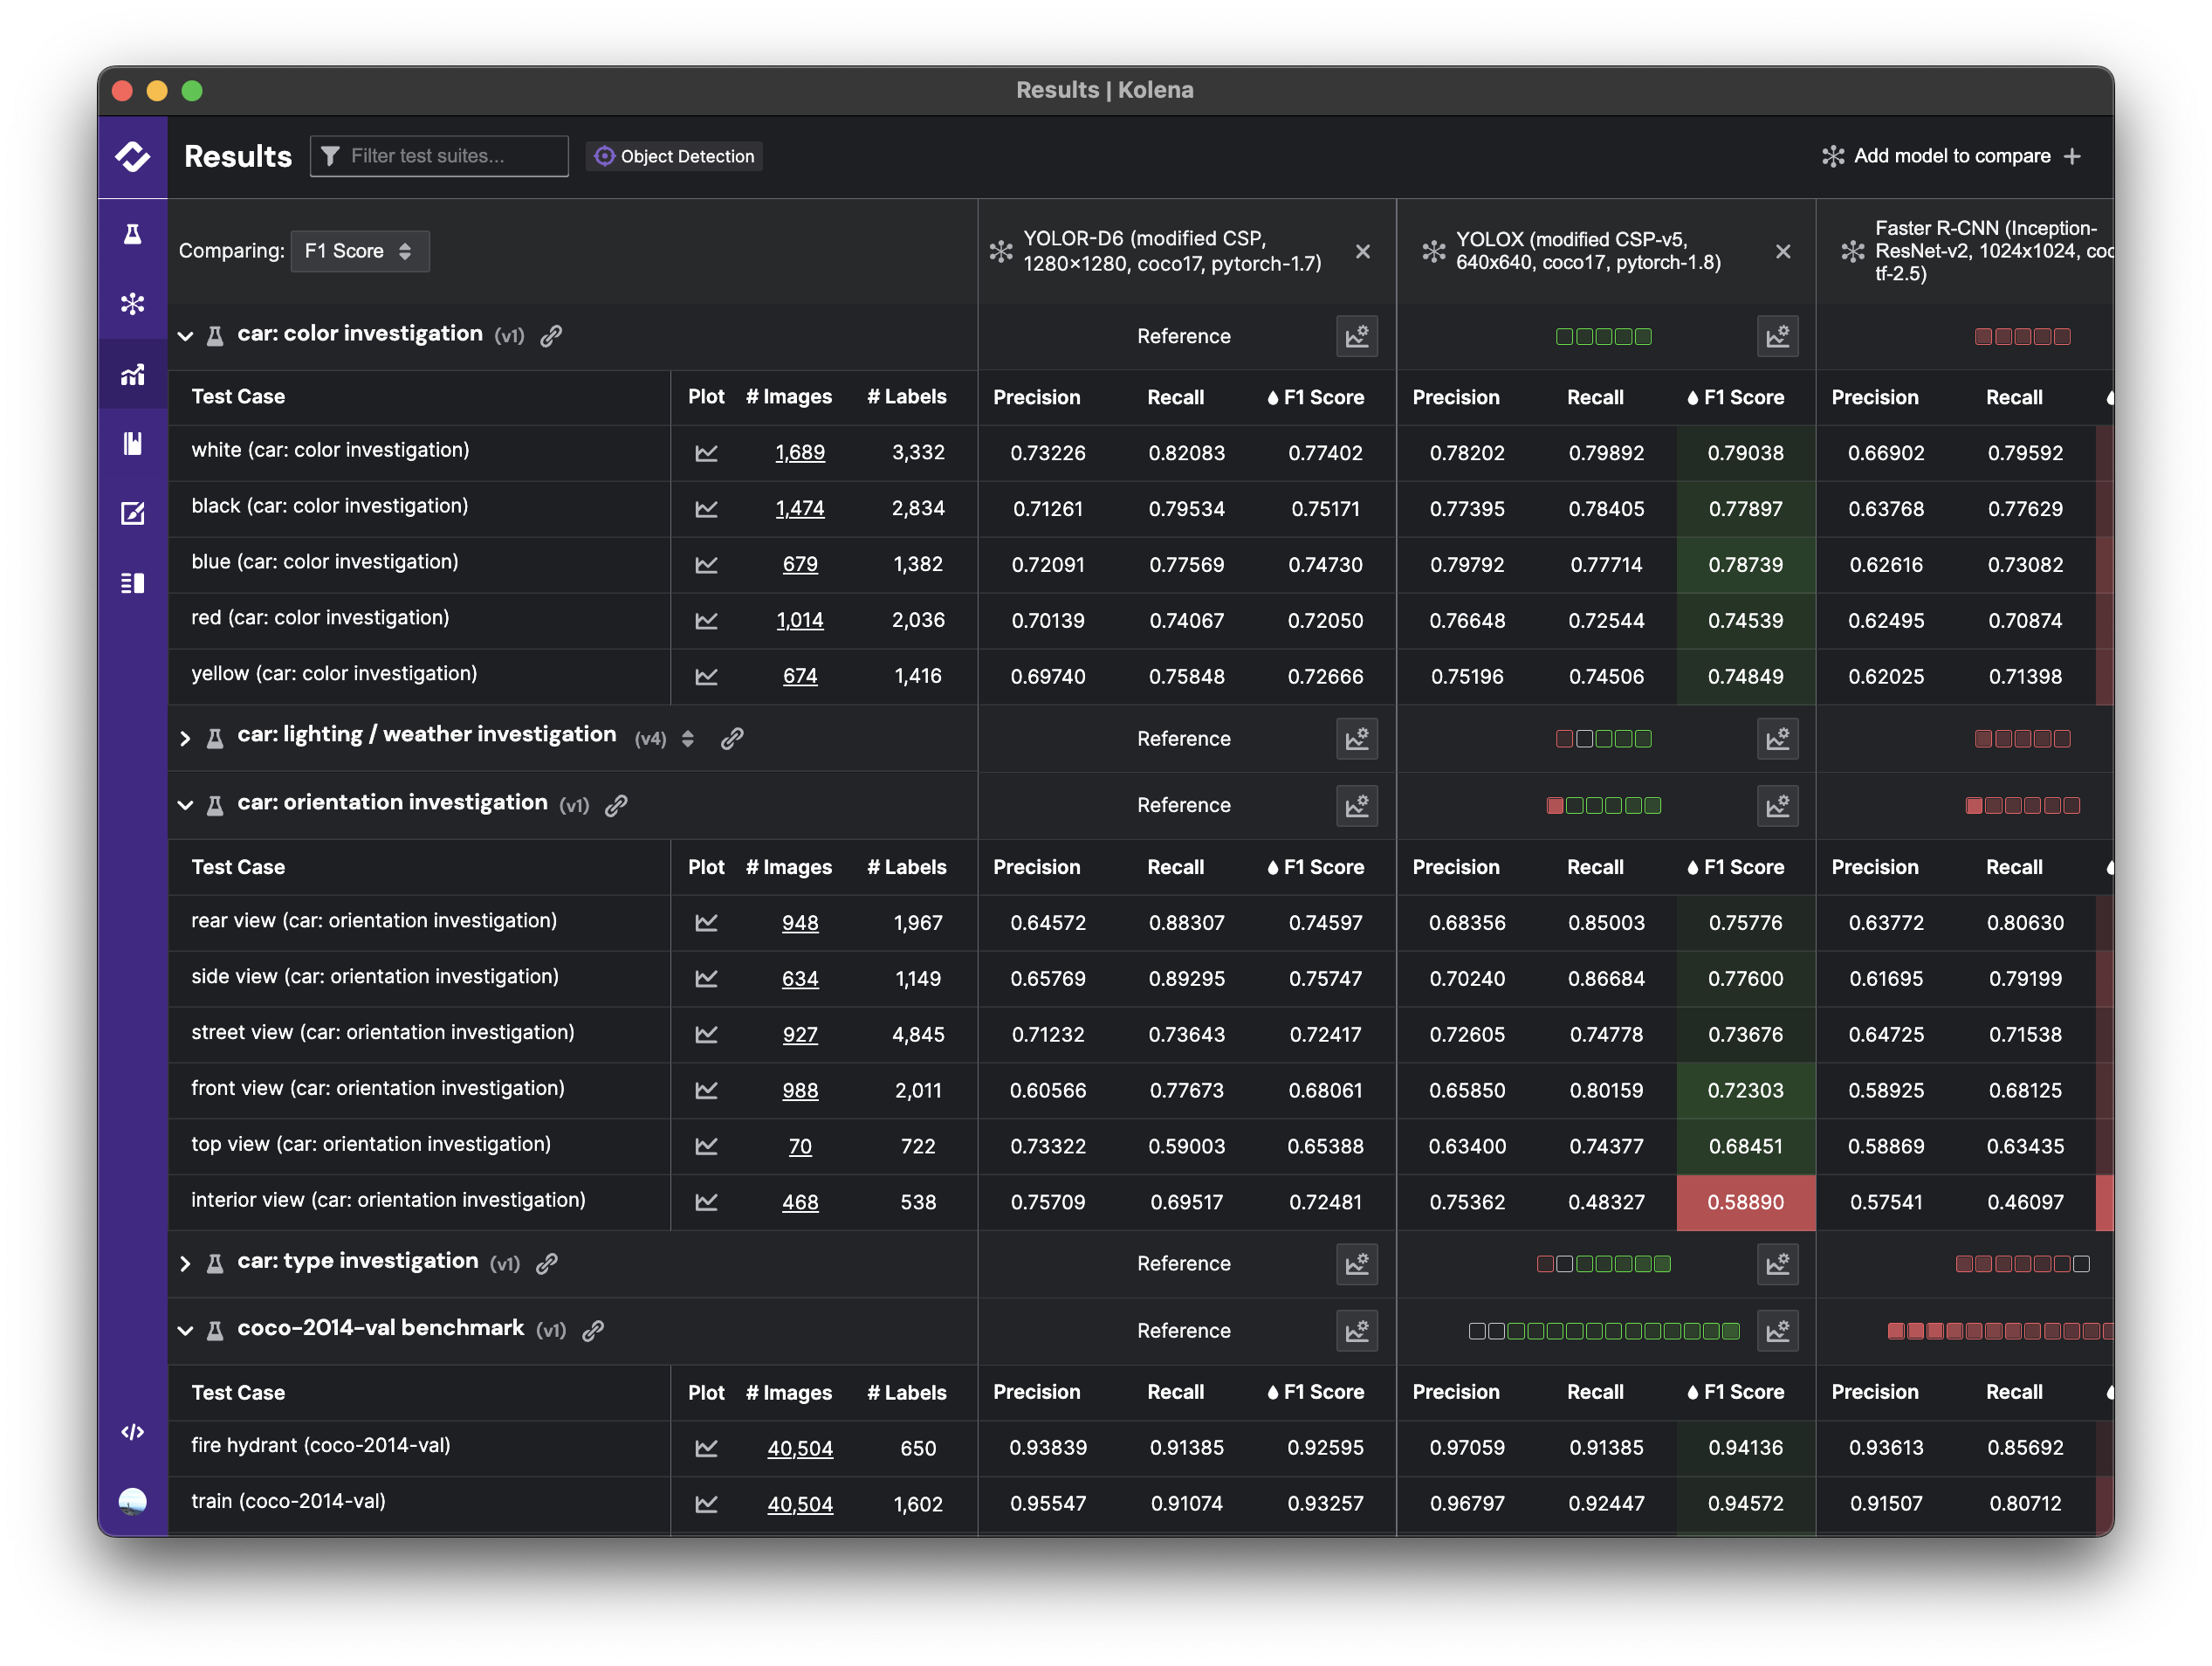The width and height of the screenshot is (2212, 1666).
Task: Click Add model to compare
Action: coord(1952,156)
